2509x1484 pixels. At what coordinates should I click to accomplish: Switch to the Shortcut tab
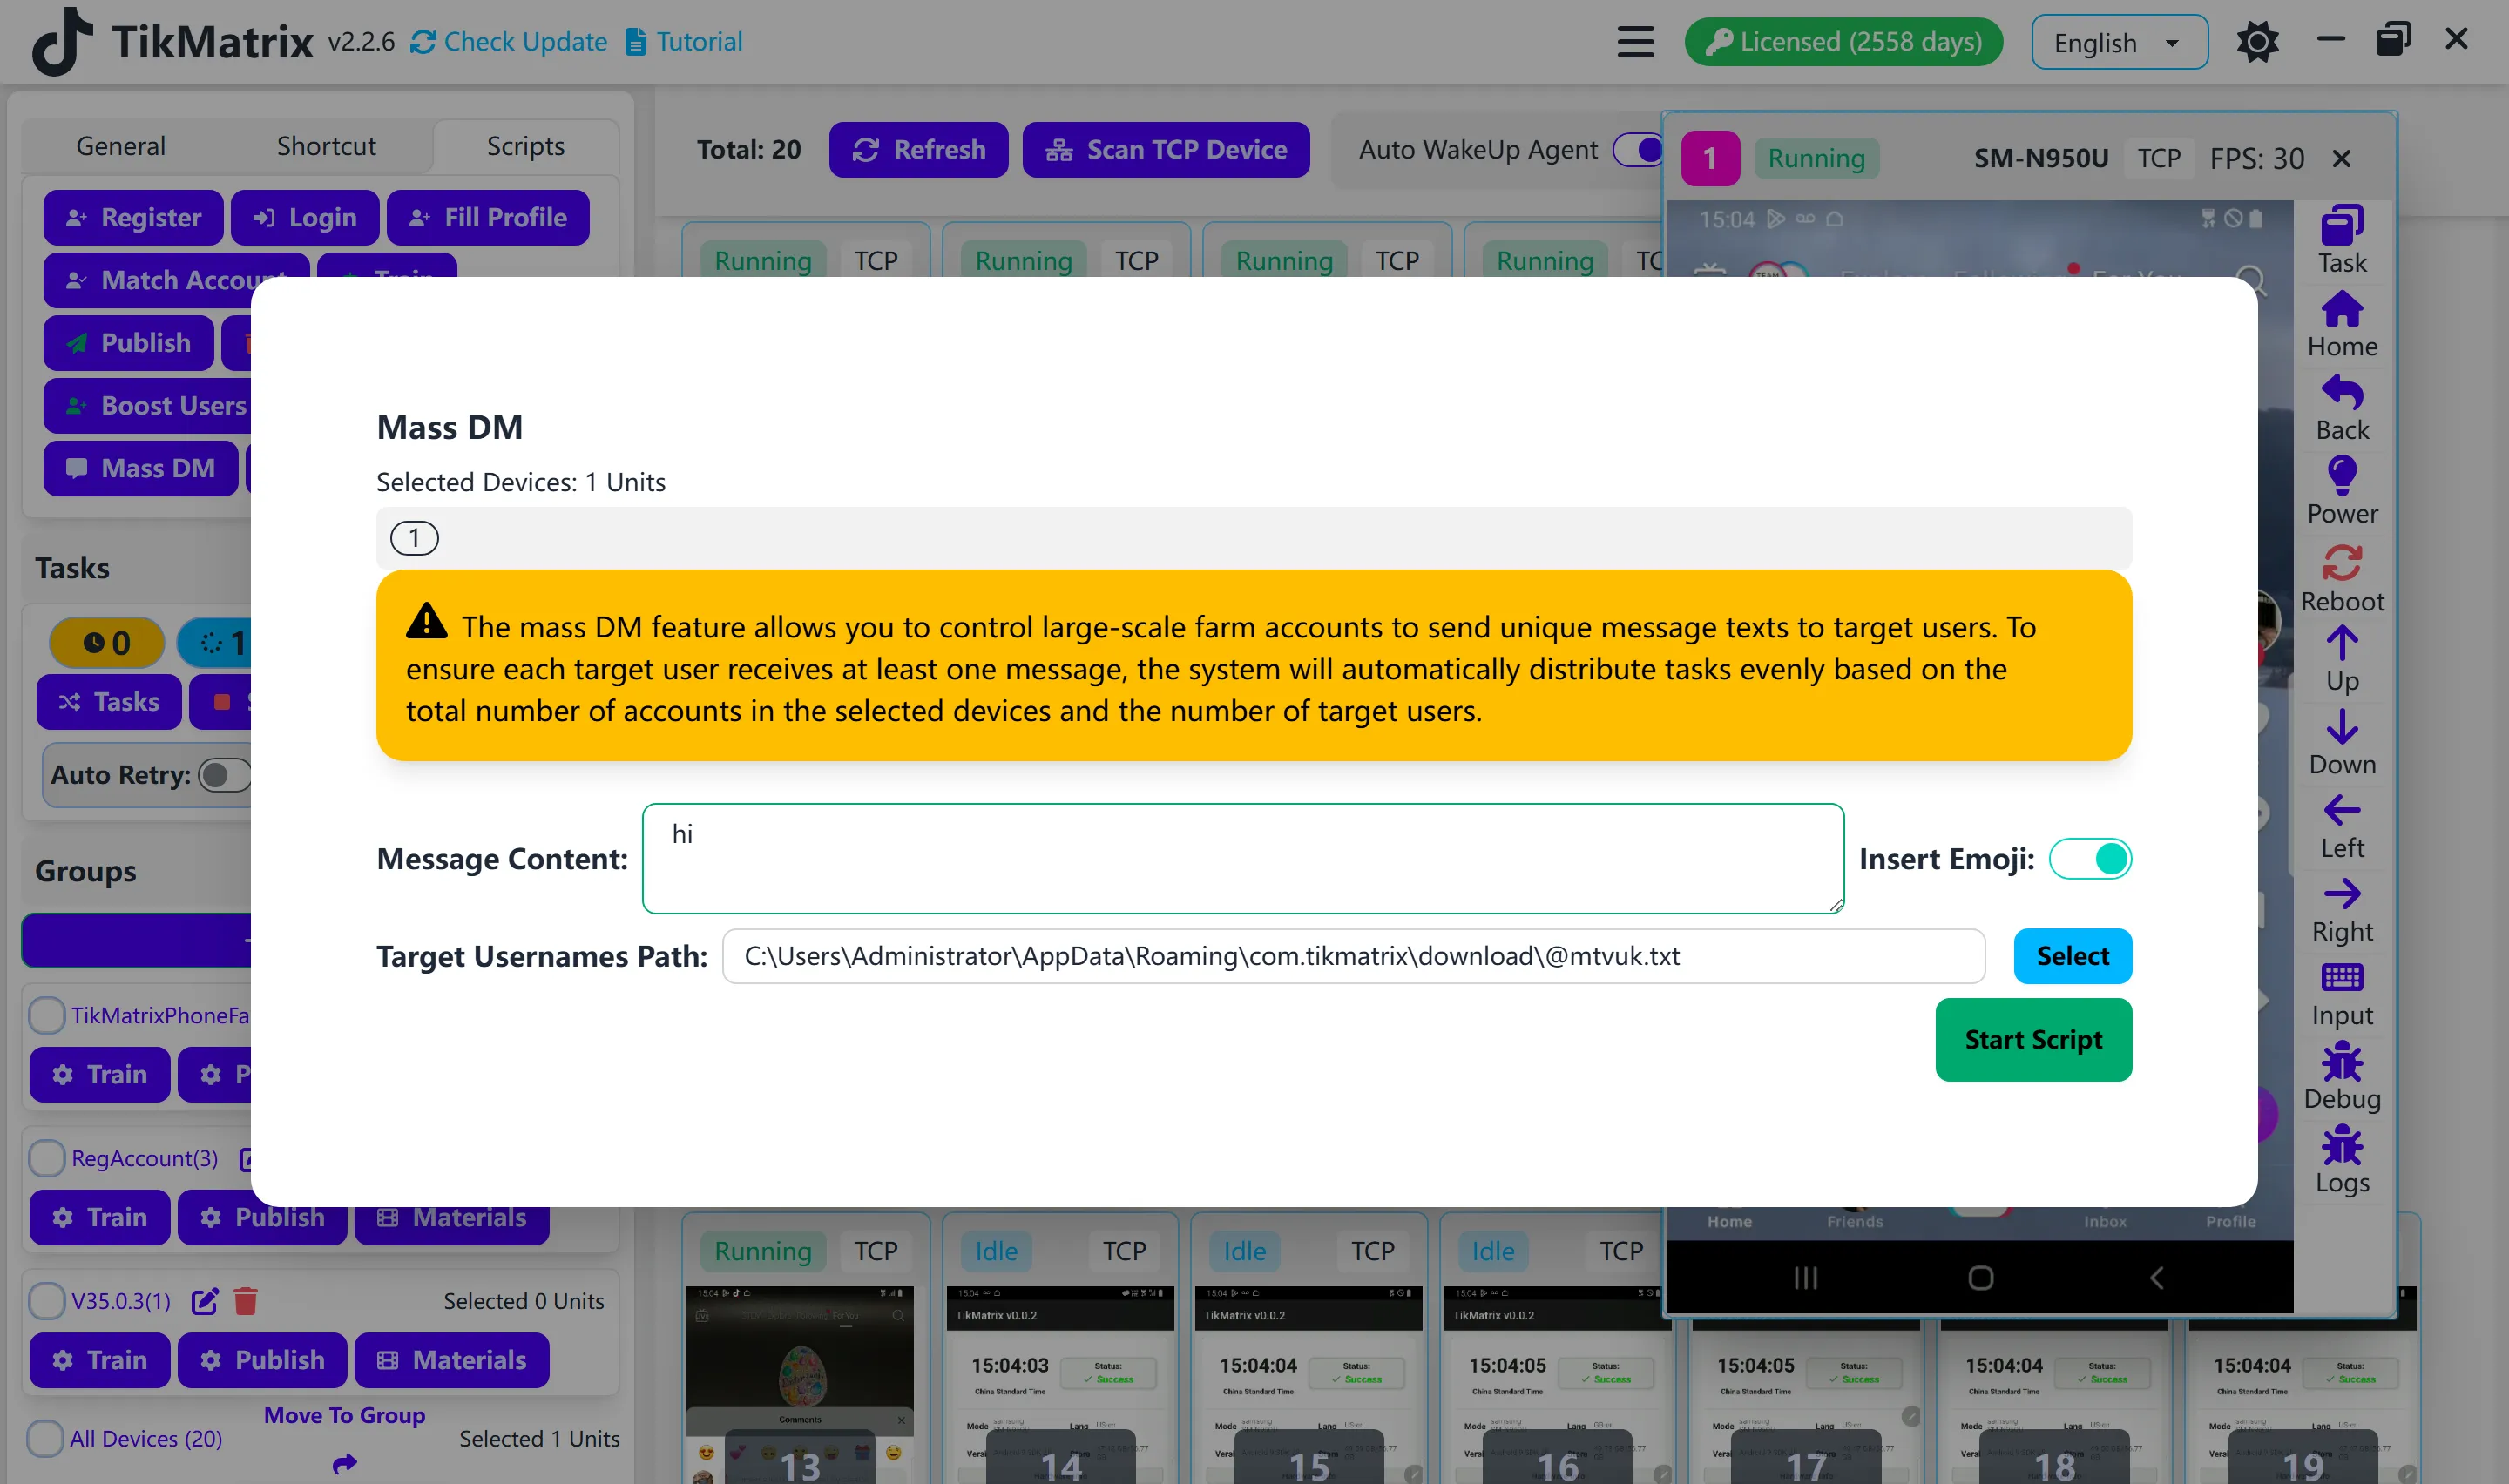[x=326, y=146]
